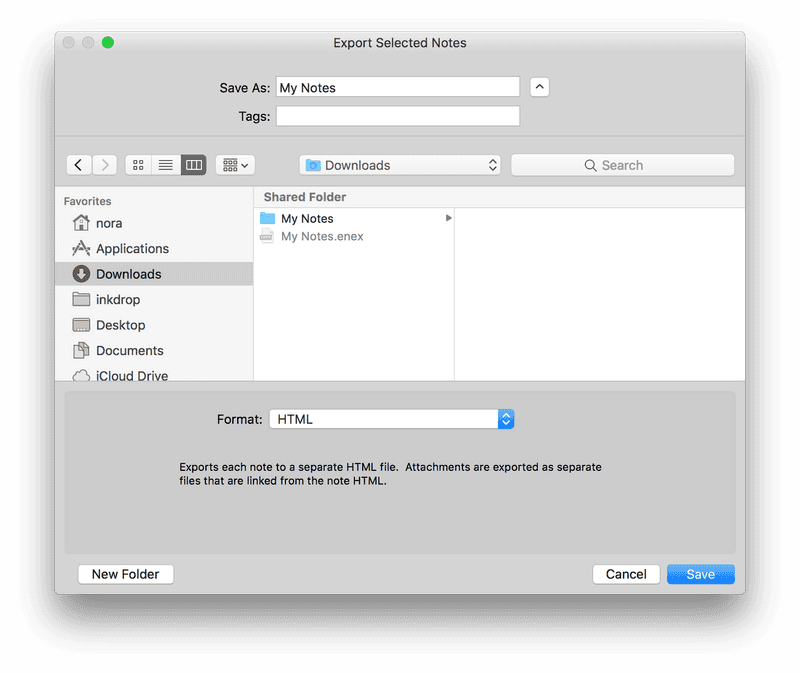Image resolution: width=800 pixels, height=673 pixels.
Task: Select the nora home folder
Action: click(x=106, y=222)
